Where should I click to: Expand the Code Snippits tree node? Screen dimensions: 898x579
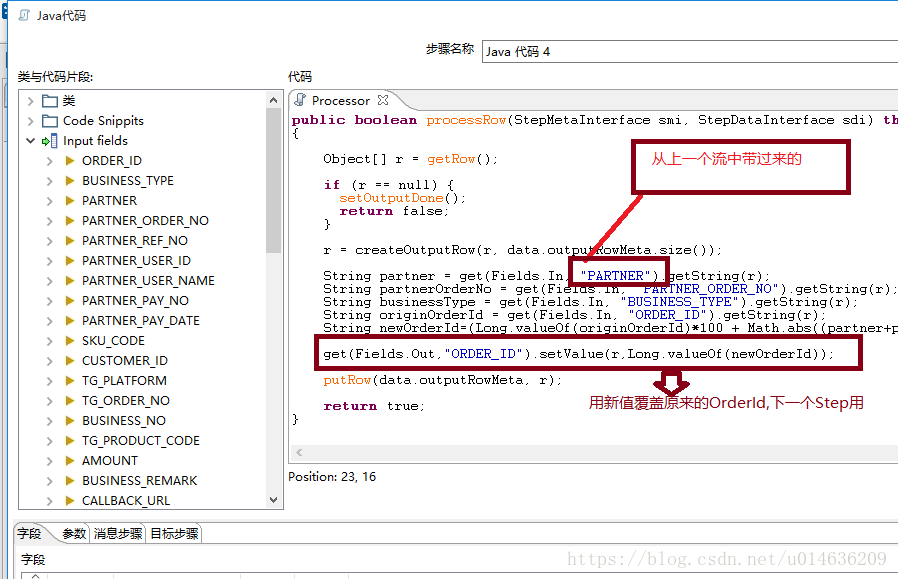pos(30,121)
